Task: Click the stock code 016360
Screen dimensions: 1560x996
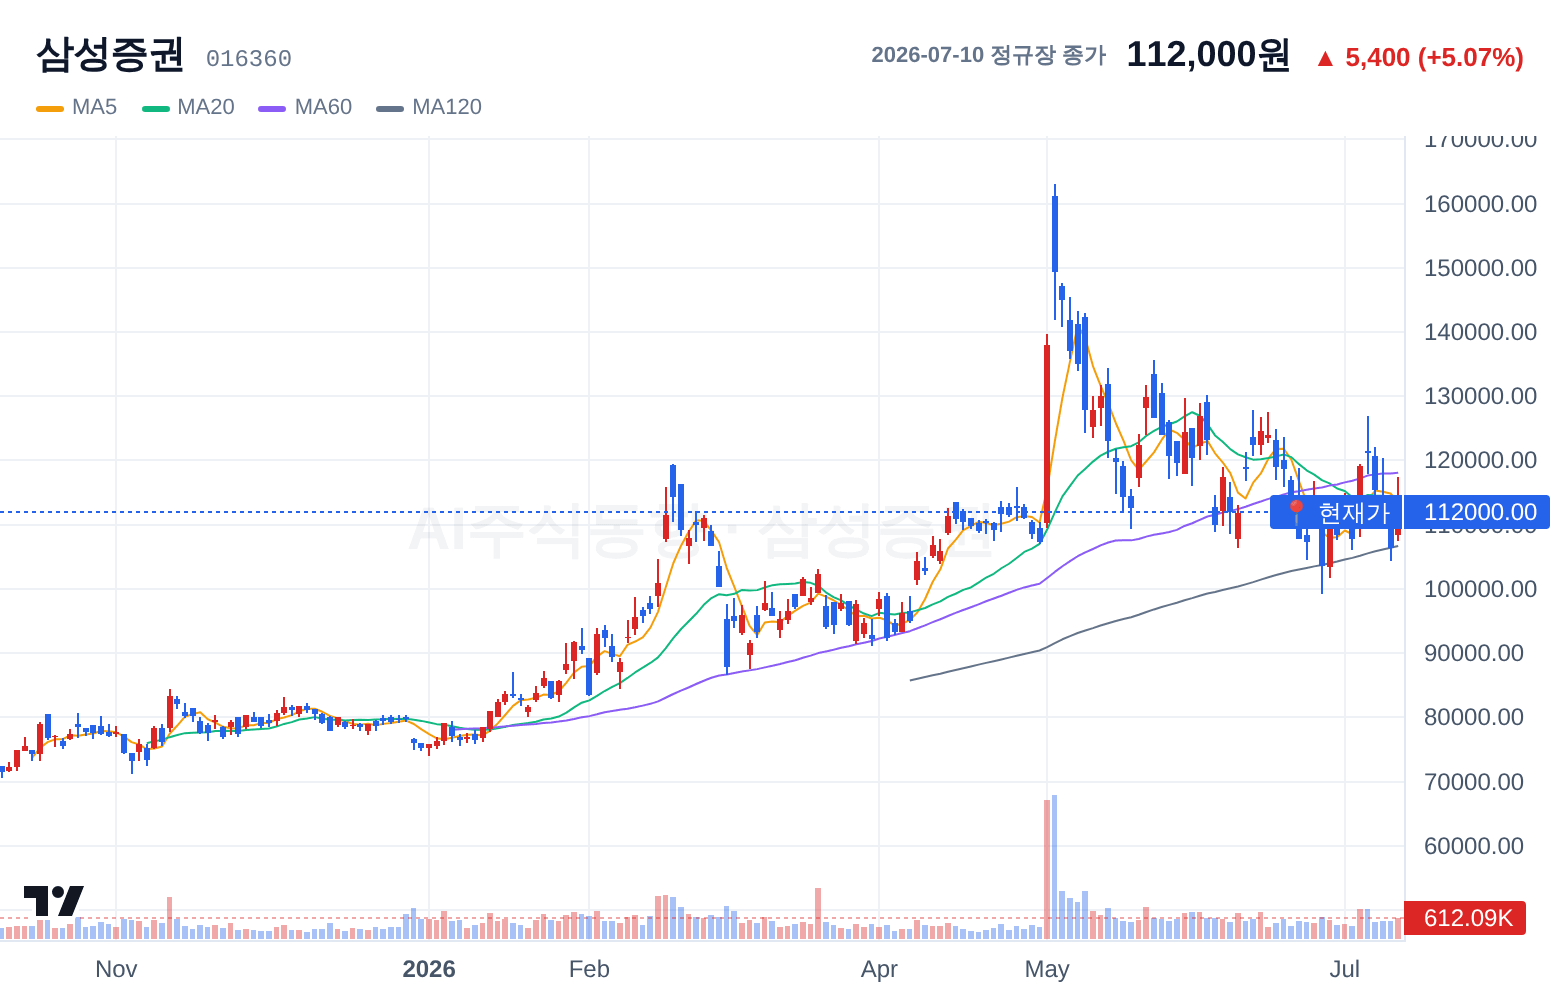Action: tap(249, 59)
